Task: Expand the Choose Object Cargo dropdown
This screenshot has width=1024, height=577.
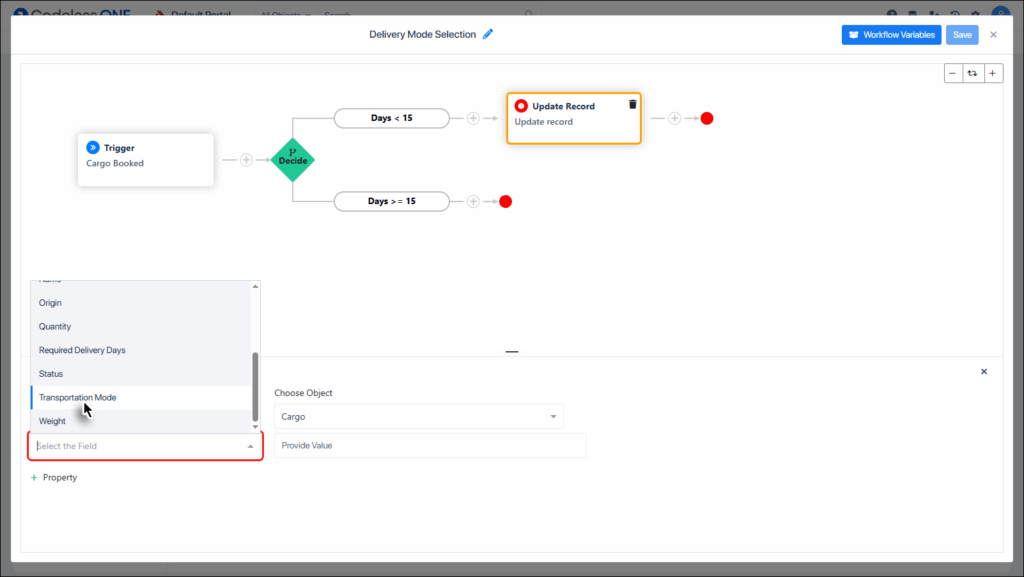Action: tap(418, 416)
